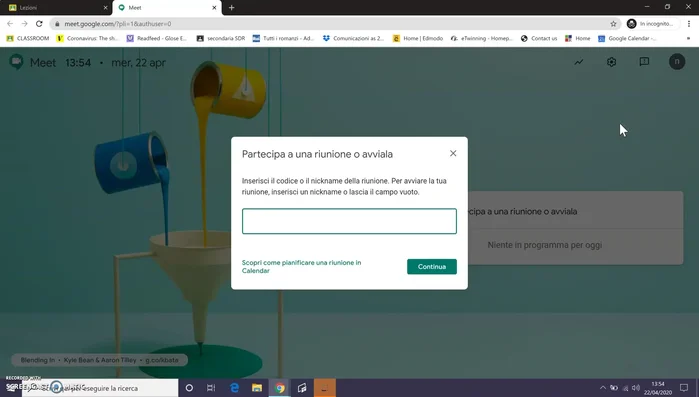Image resolution: width=699 pixels, height=397 pixels.
Task: Launch Microsoft Edge from taskbar
Action: point(234,388)
